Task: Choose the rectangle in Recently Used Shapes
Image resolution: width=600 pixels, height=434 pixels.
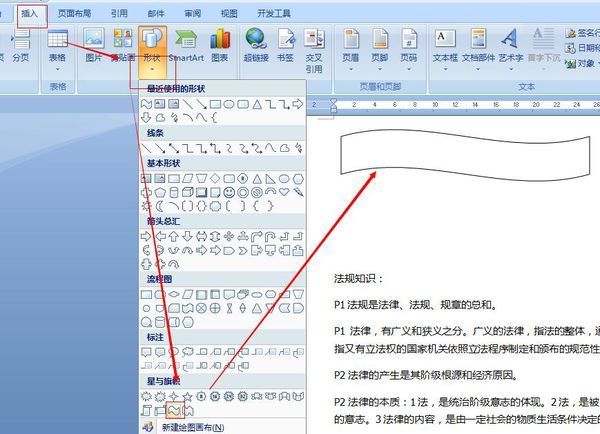Action: [x=215, y=104]
